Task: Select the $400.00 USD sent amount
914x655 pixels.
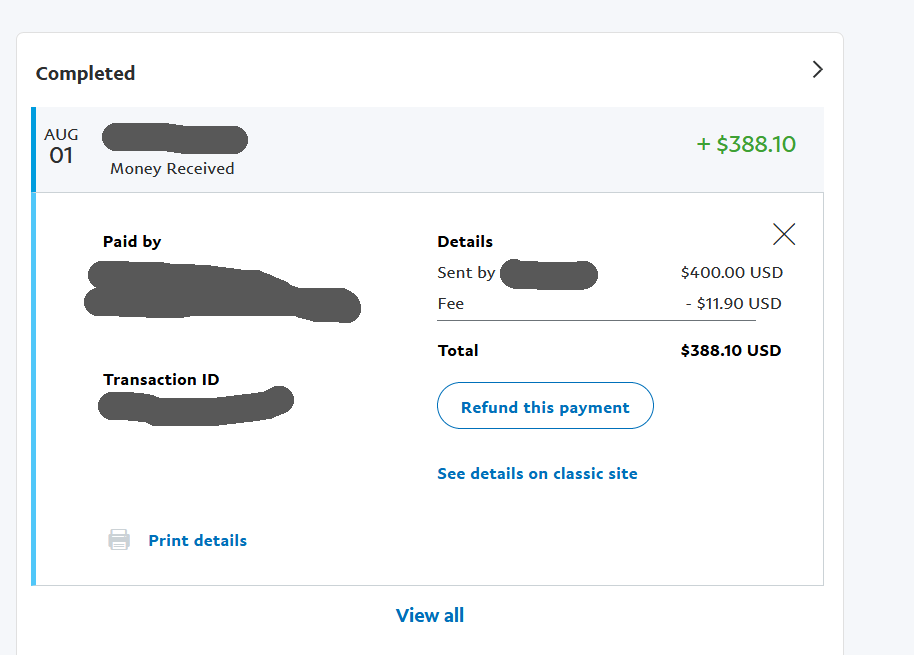Action: (732, 272)
